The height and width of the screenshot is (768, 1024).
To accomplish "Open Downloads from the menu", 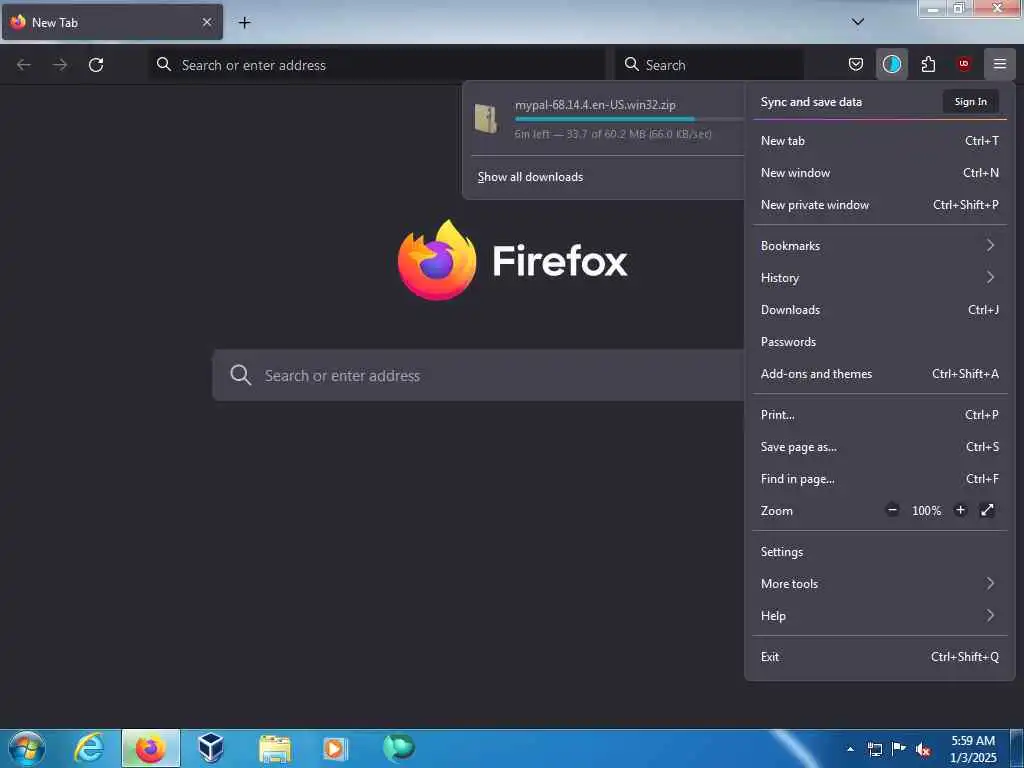I will tap(880, 310).
